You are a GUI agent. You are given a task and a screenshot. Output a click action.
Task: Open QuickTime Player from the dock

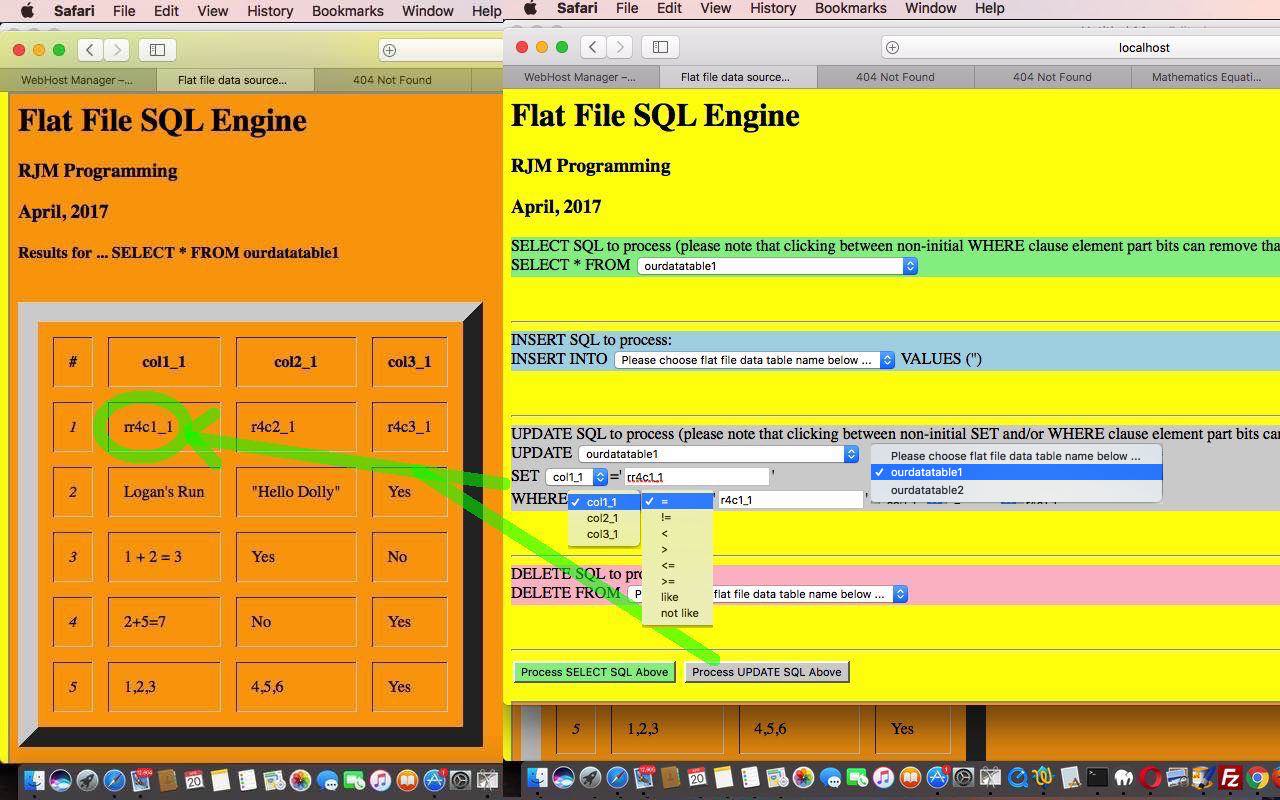(x=1018, y=778)
